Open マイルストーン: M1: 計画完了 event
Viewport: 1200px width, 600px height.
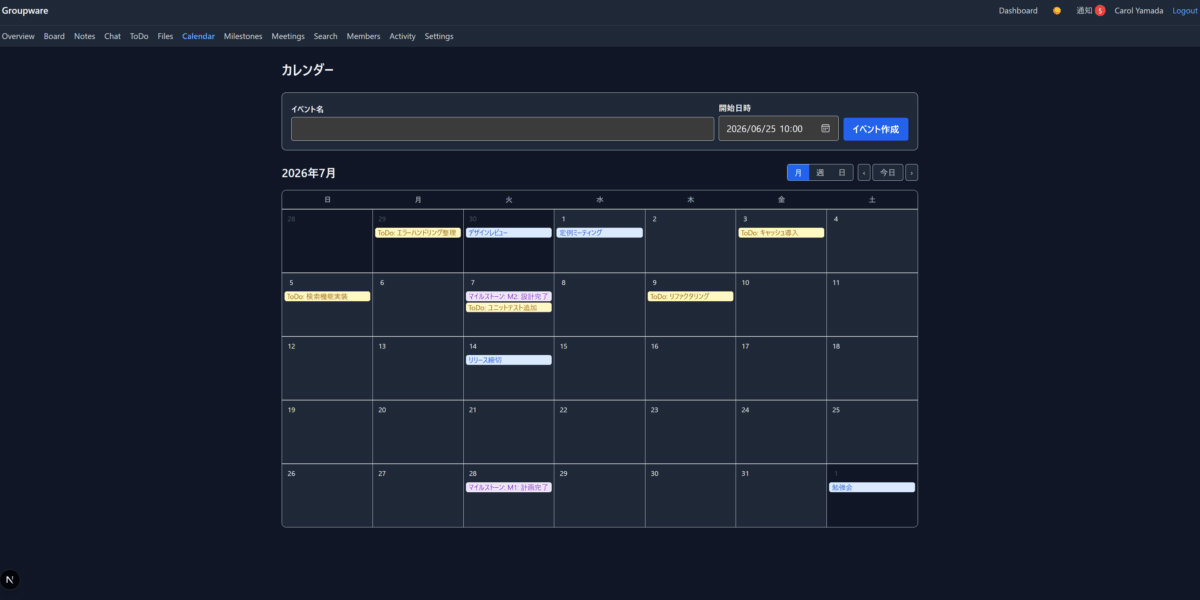coord(508,488)
